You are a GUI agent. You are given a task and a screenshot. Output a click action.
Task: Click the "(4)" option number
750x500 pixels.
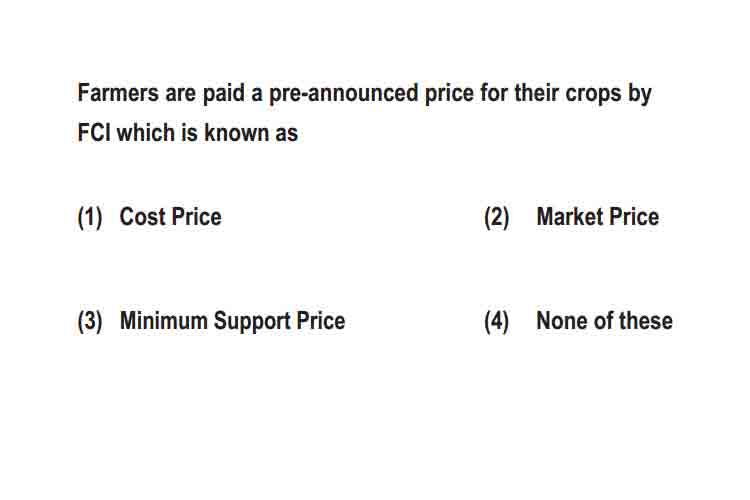tap(496, 322)
